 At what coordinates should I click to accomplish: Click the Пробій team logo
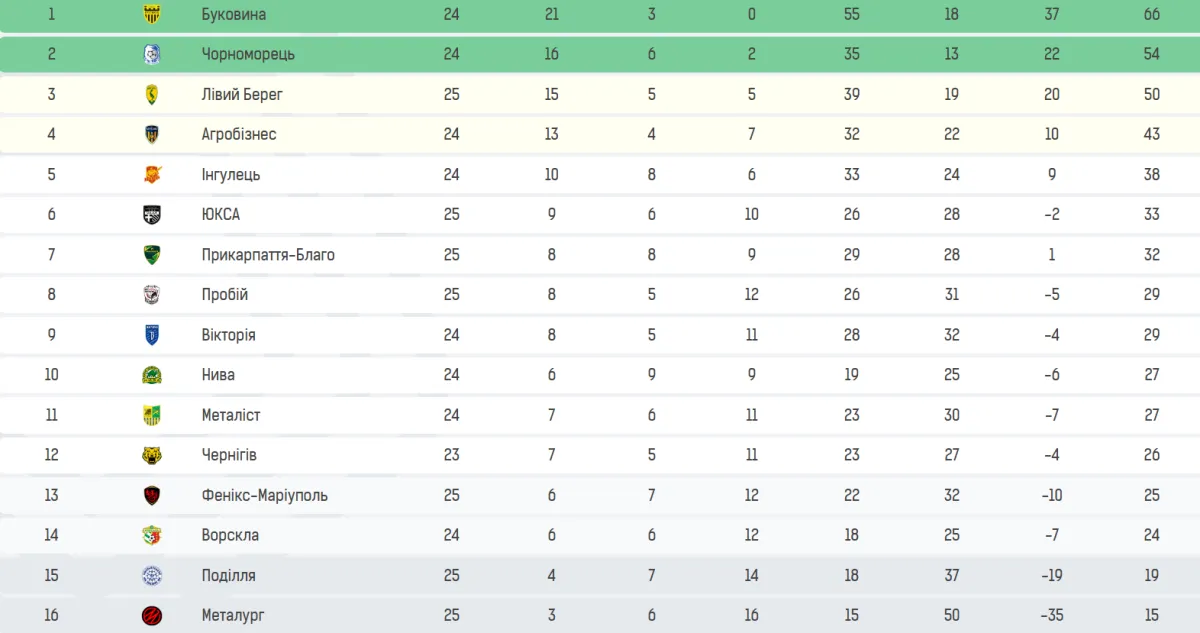pos(152,294)
